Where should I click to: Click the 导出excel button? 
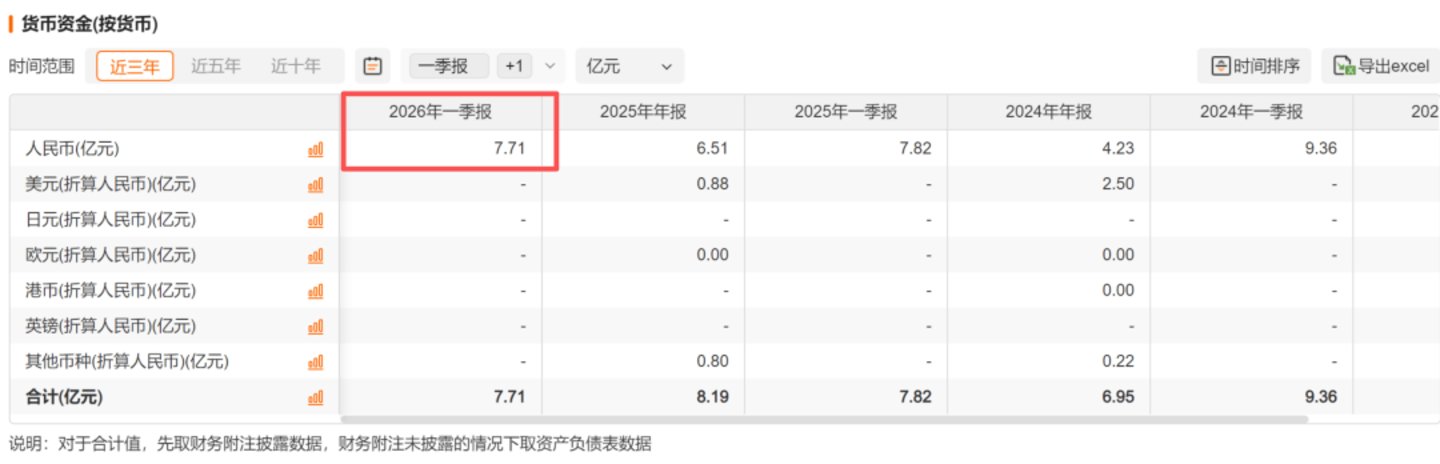(1381, 66)
